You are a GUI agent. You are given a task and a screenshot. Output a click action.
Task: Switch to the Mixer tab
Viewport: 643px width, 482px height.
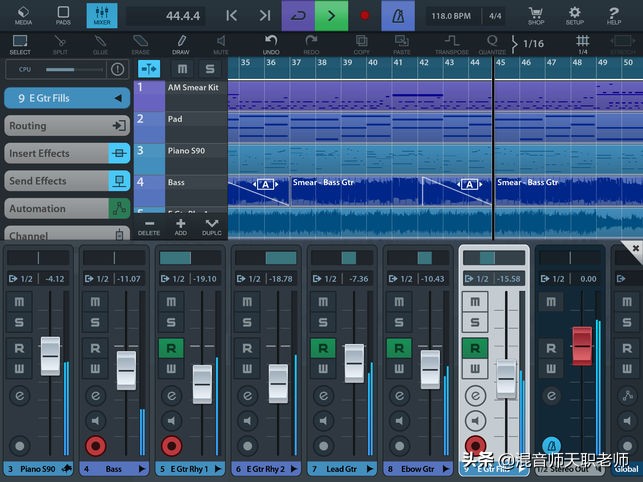coord(100,15)
